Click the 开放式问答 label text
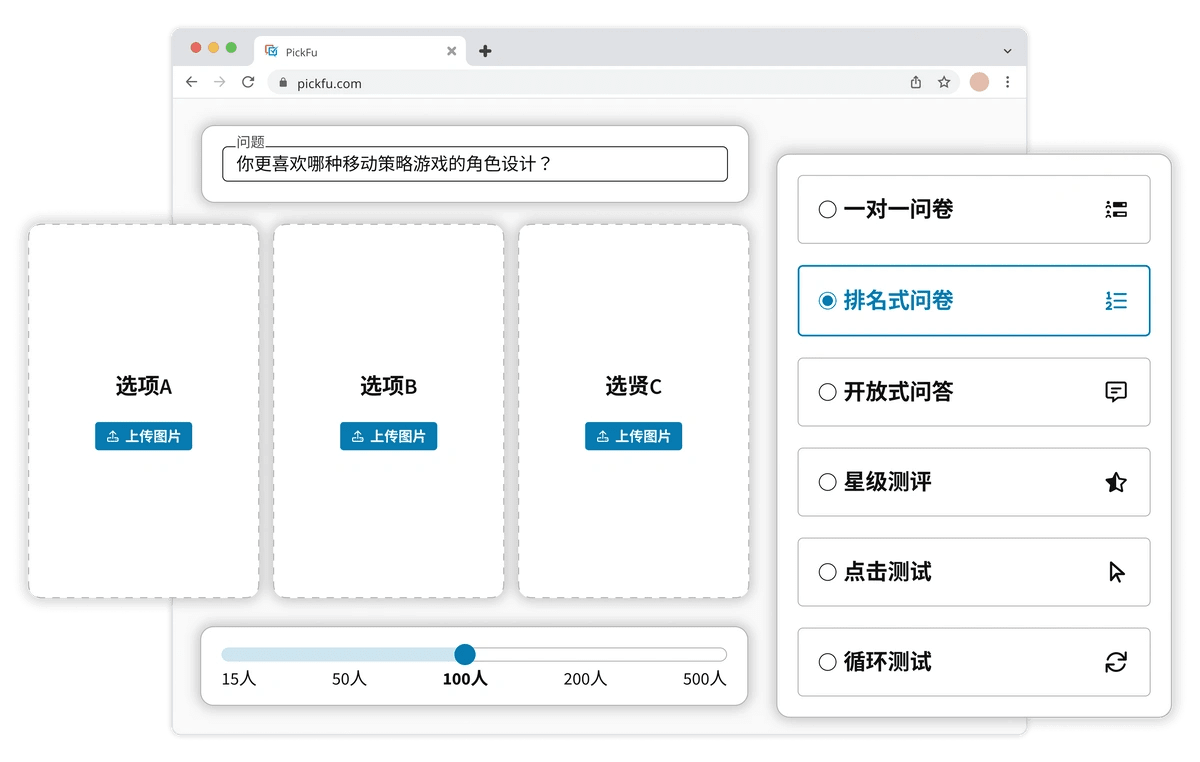Screen dimensions: 1200x762 pyautogui.click(x=898, y=392)
